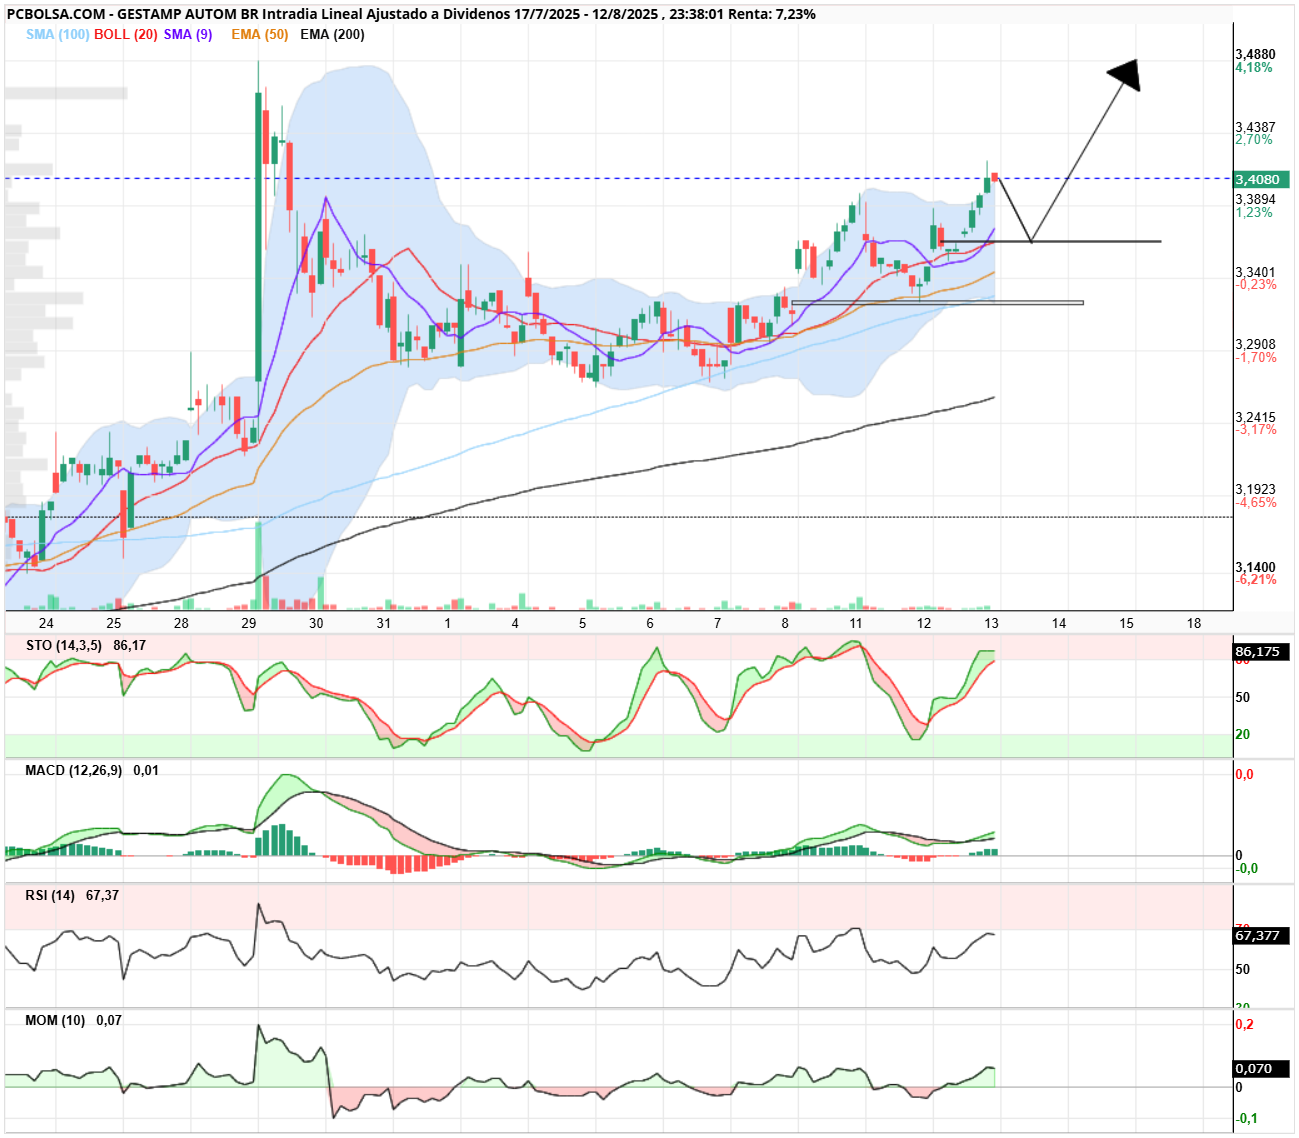Select date 25 on the time axis
Viewport: 1299px width, 1138px height.
tap(114, 623)
